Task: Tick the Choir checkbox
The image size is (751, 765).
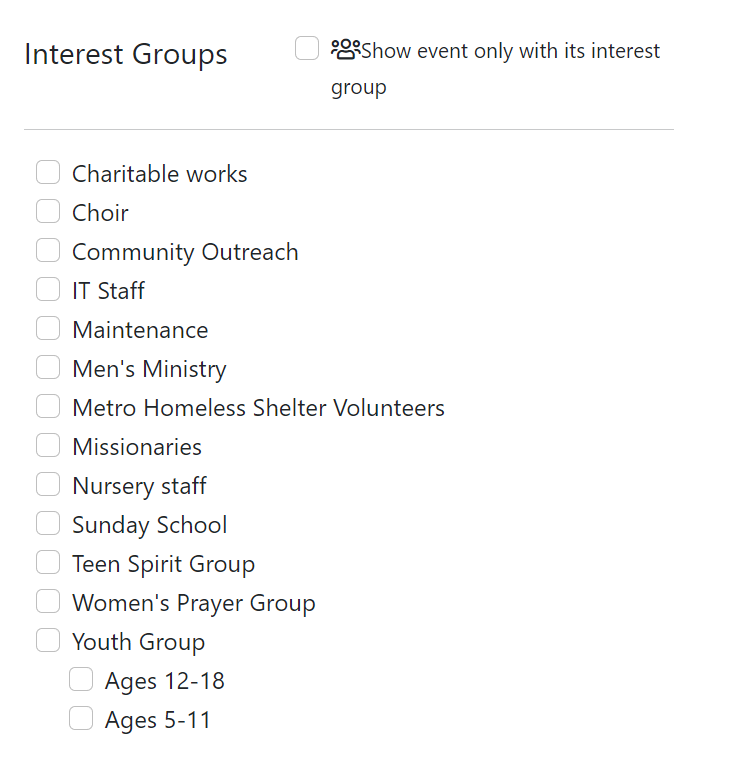Action: 48,211
